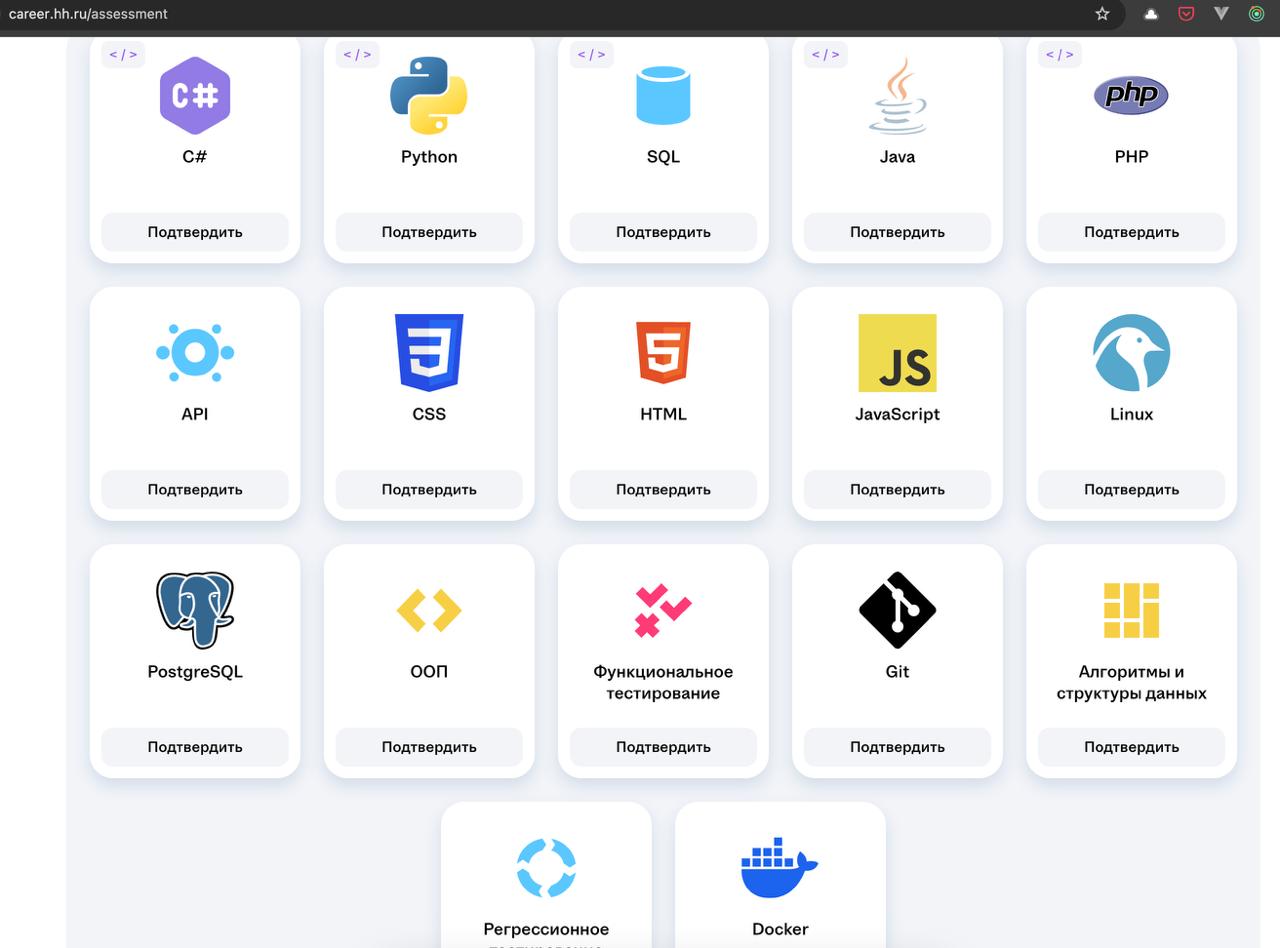Viewport: 1280px width, 948px height.
Task: Confirm the C# skill
Action: tap(195, 232)
